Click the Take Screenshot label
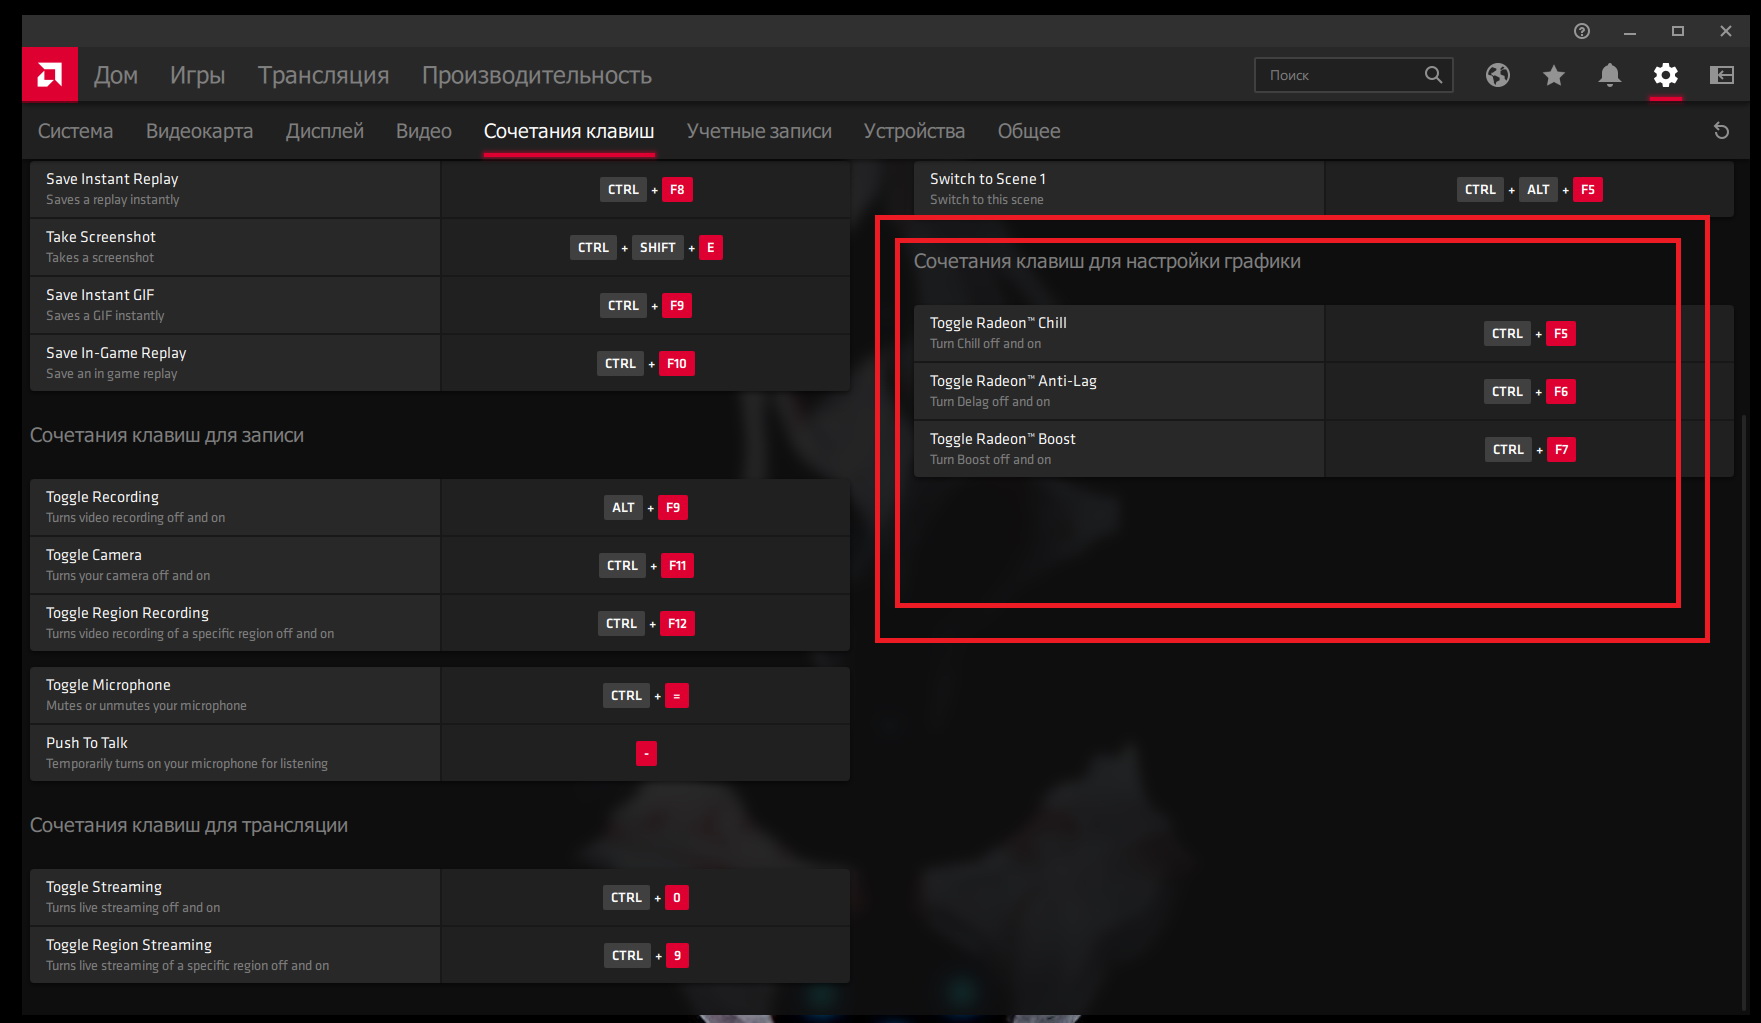 101,237
